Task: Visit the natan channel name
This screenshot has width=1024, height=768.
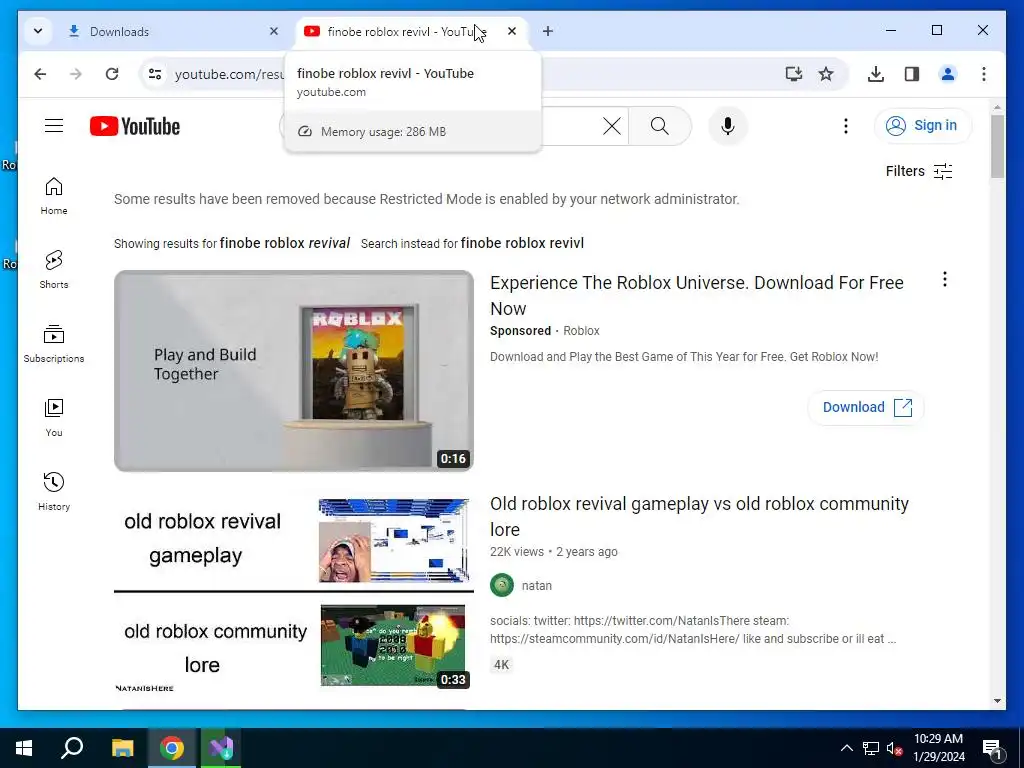Action: 536,586
